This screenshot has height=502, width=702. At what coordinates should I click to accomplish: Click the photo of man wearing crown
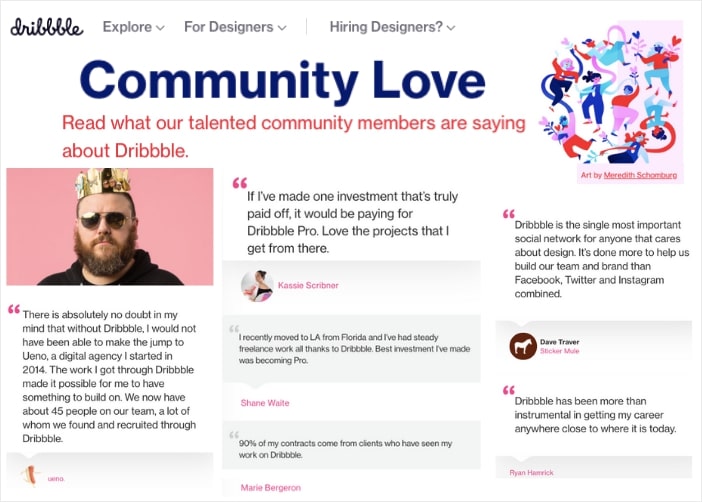[x=110, y=227]
